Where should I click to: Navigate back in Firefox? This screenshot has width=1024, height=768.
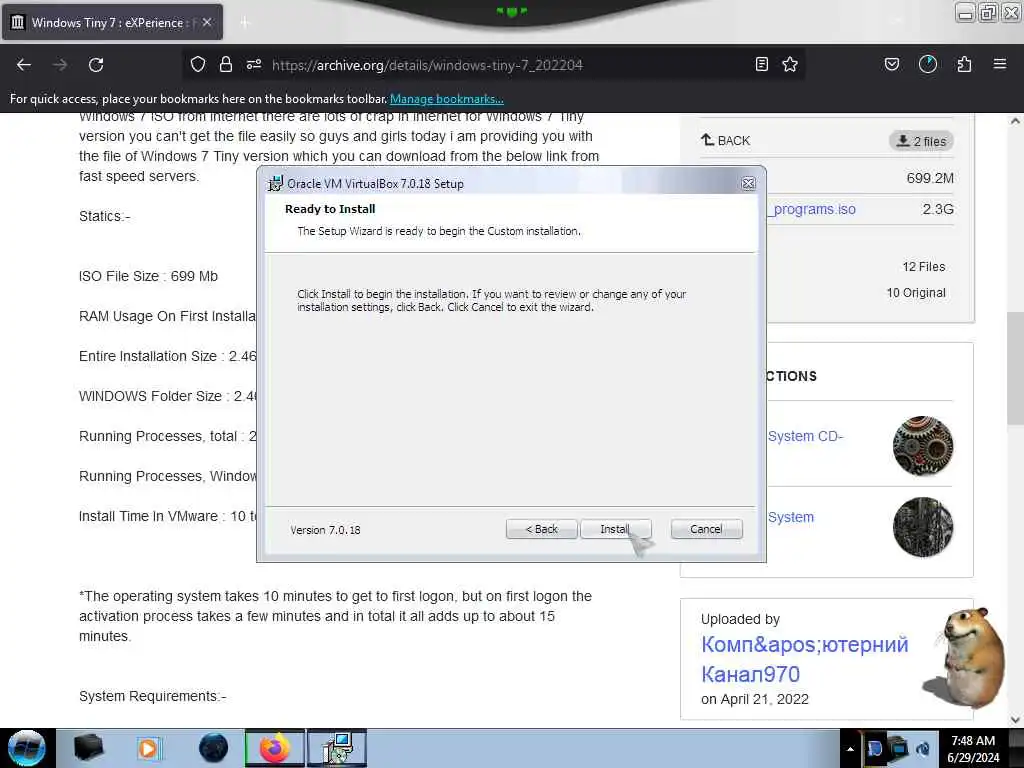[x=24, y=65]
